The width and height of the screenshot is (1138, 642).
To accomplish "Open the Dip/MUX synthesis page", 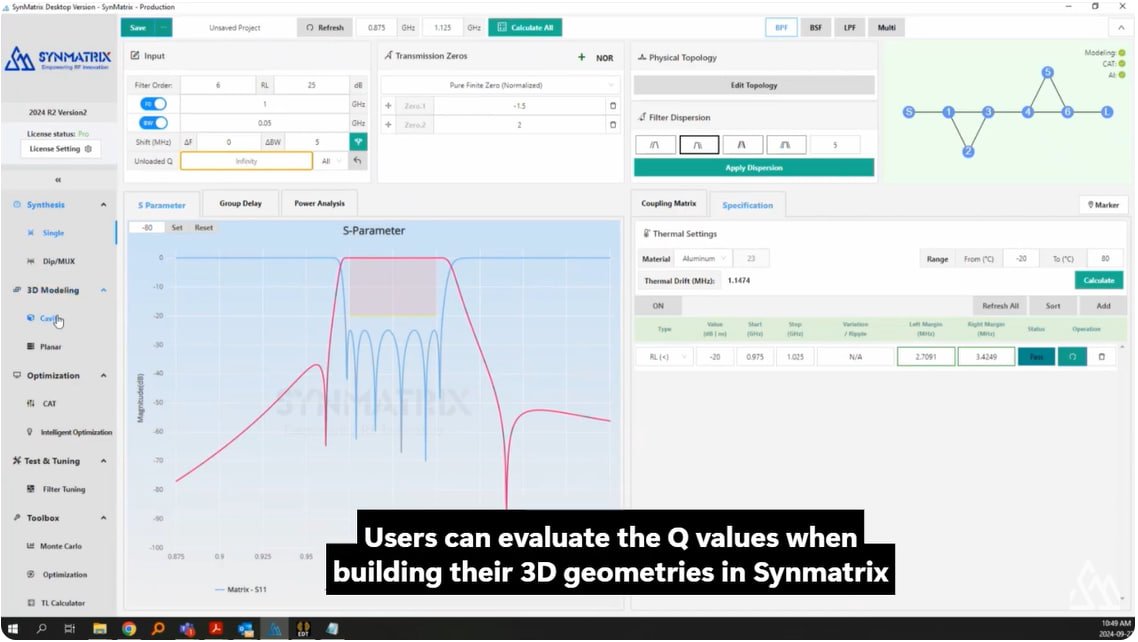I will 58,261.
